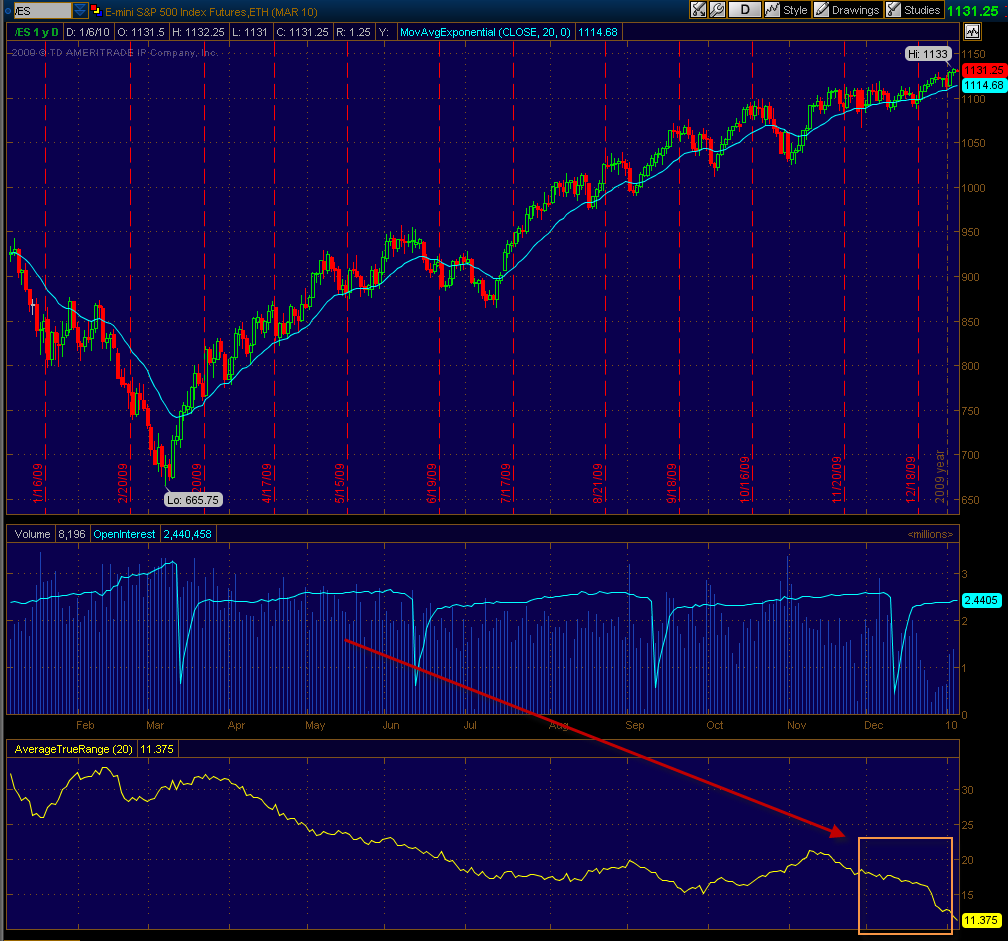Click the 7/17/09 expiration date marker
The width and height of the screenshot is (1008, 941).
point(505,483)
